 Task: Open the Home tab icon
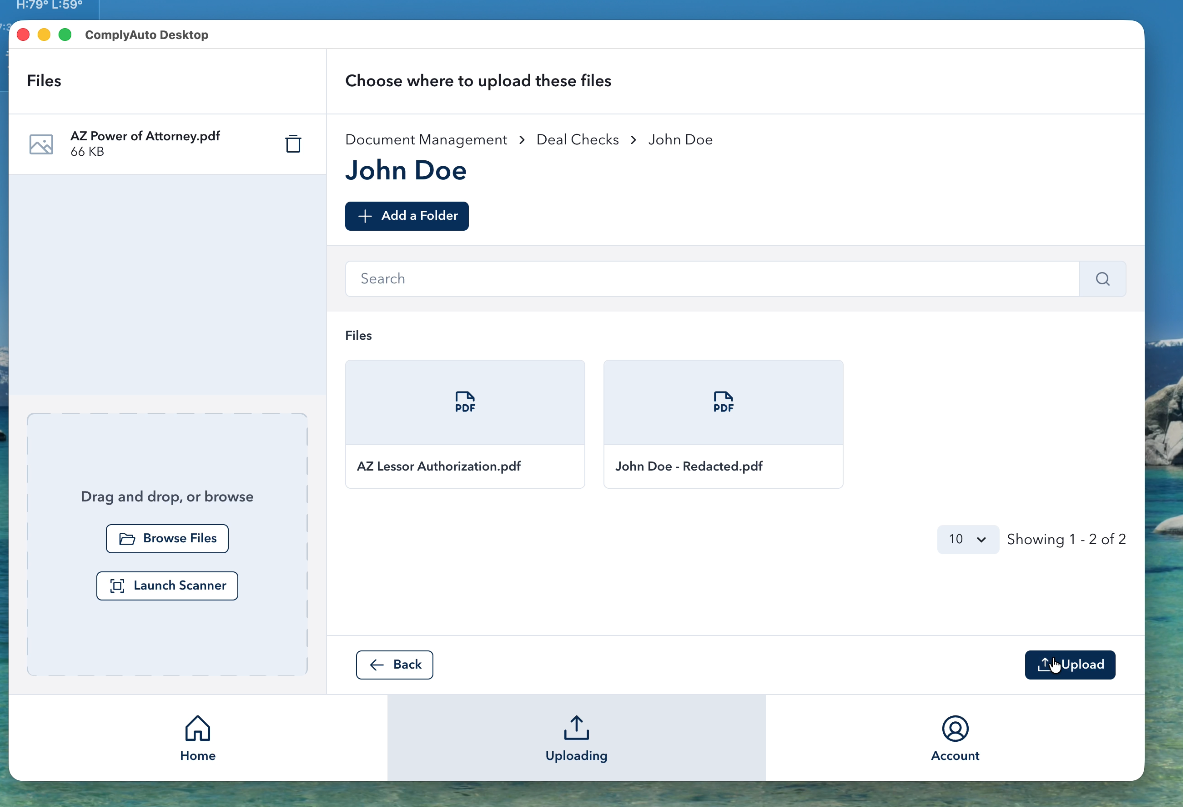[x=198, y=728]
